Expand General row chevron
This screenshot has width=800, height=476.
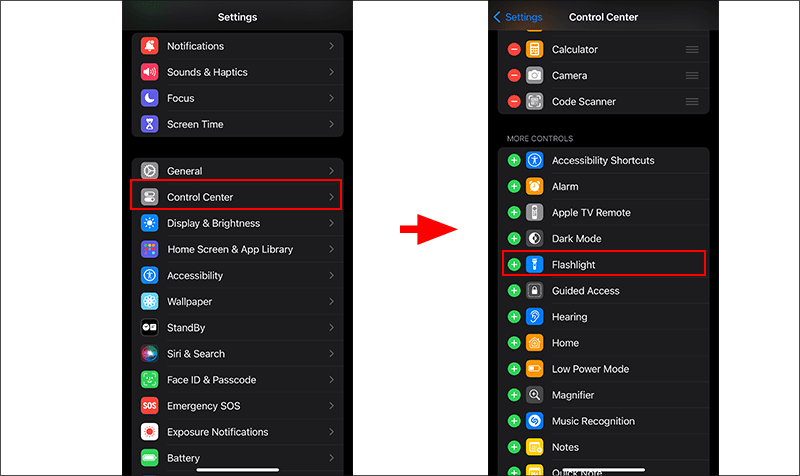331,171
